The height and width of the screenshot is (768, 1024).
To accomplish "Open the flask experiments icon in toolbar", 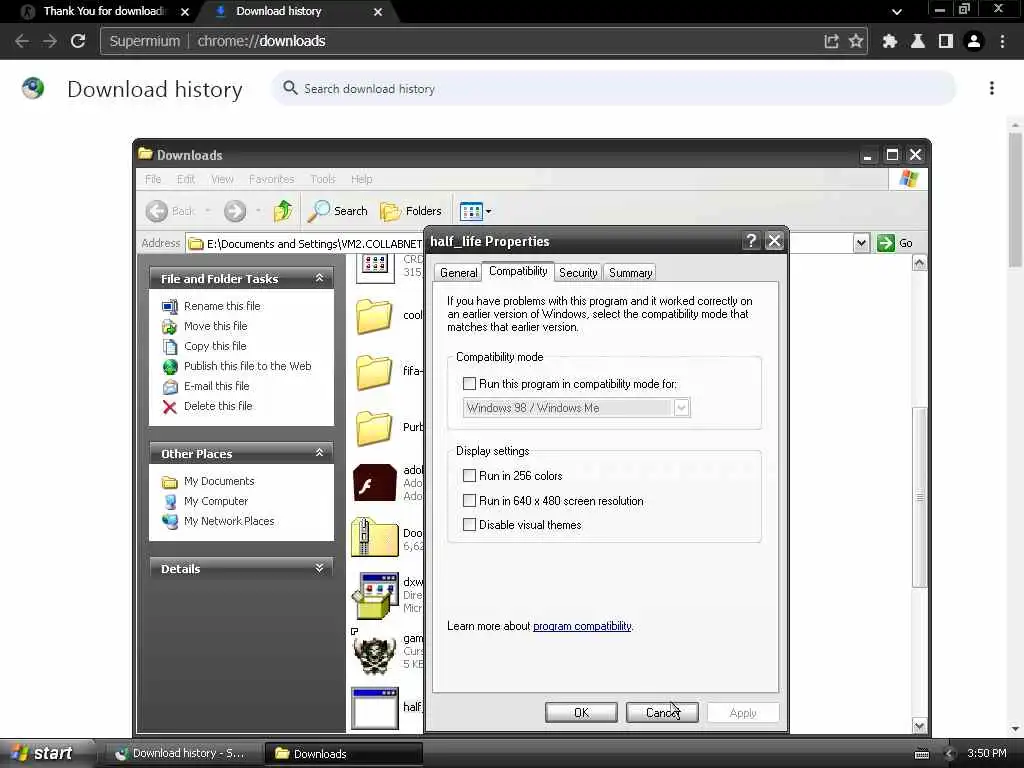I will 918,41.
